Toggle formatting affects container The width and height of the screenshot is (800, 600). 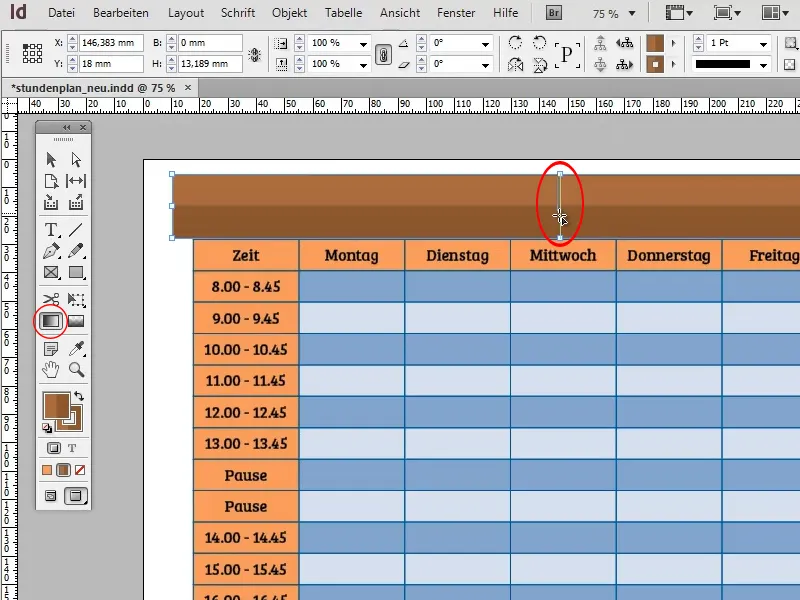[x=54, y=448]
